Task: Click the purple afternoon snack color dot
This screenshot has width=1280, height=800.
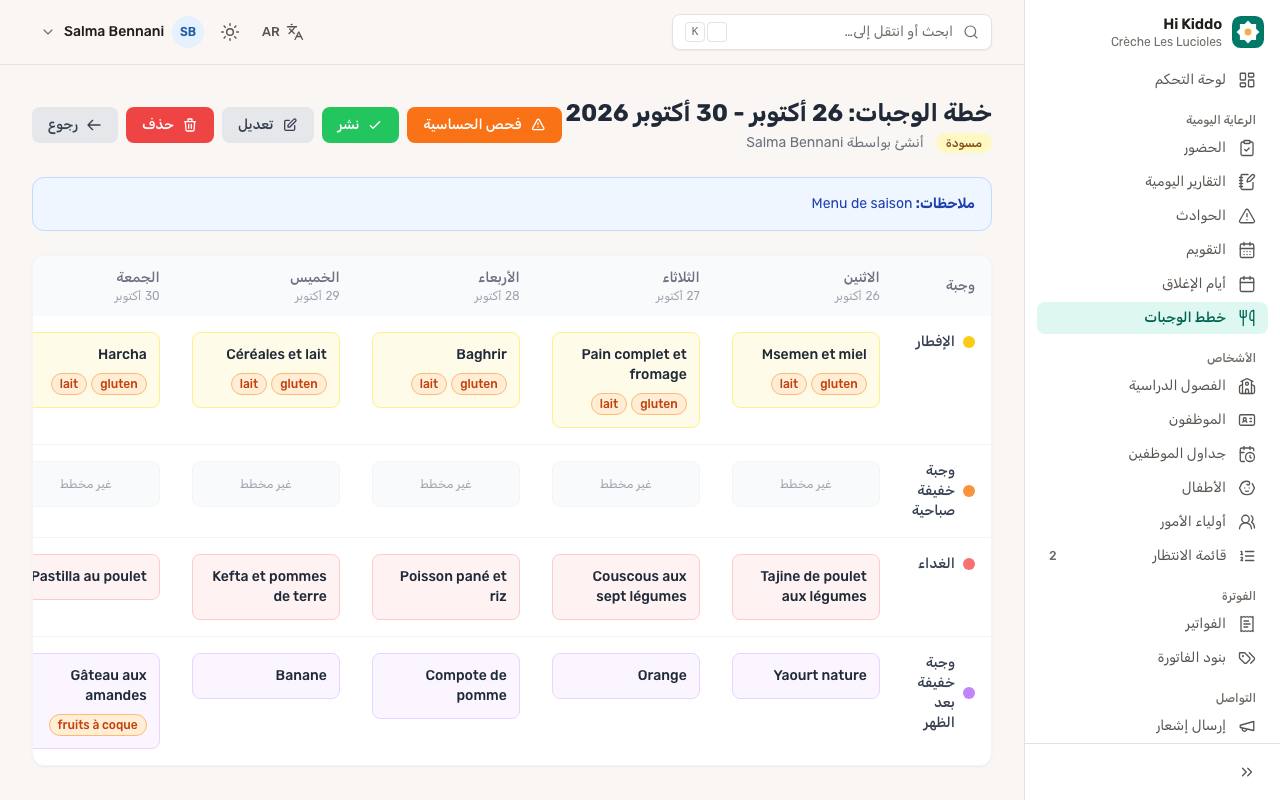Action: click(969, 693)
